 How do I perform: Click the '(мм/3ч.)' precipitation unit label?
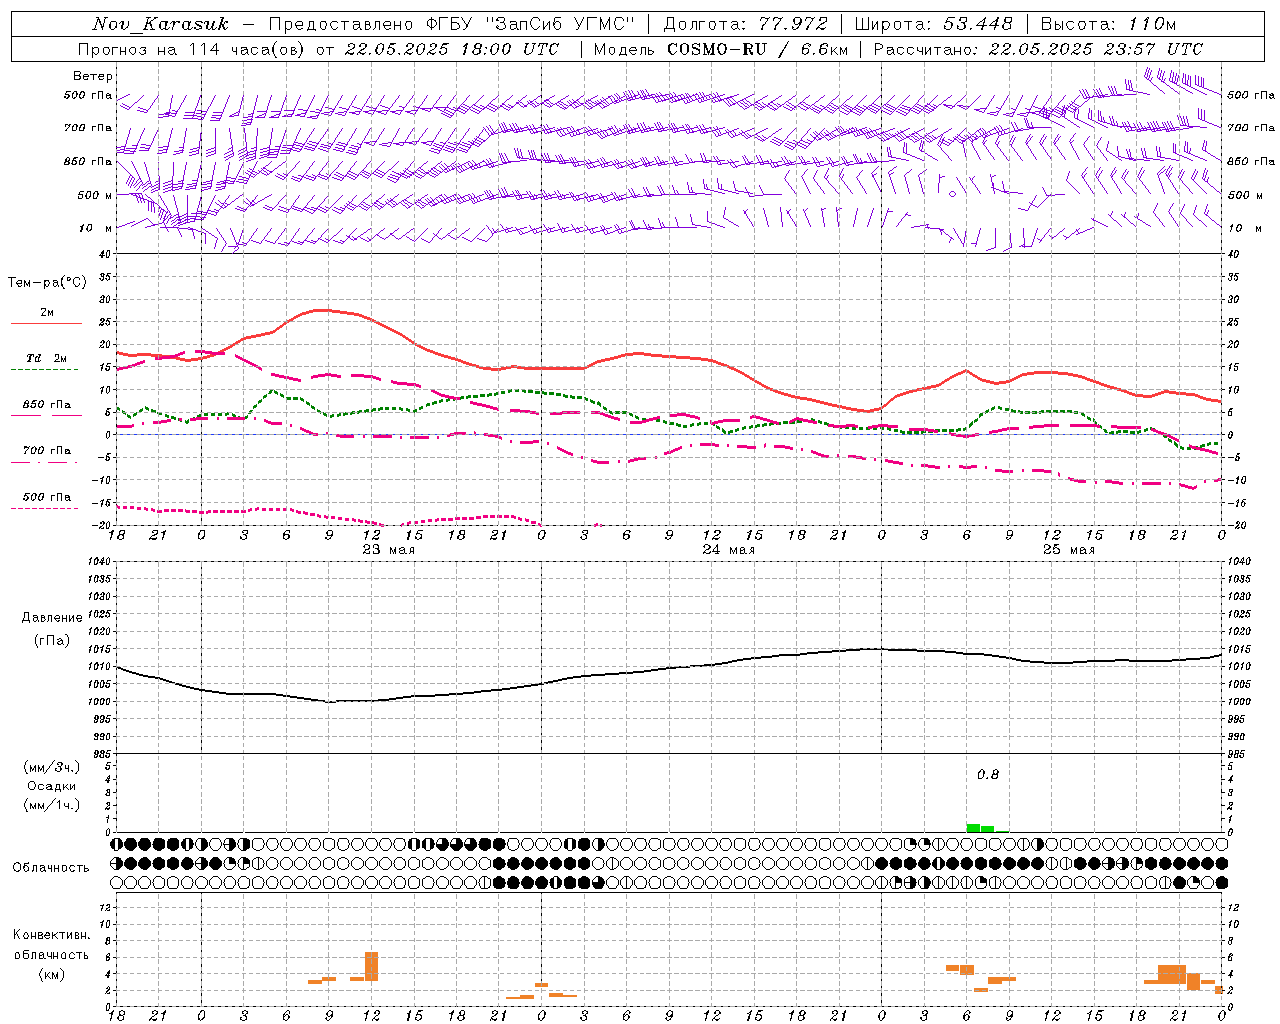[x=52, y=767]
